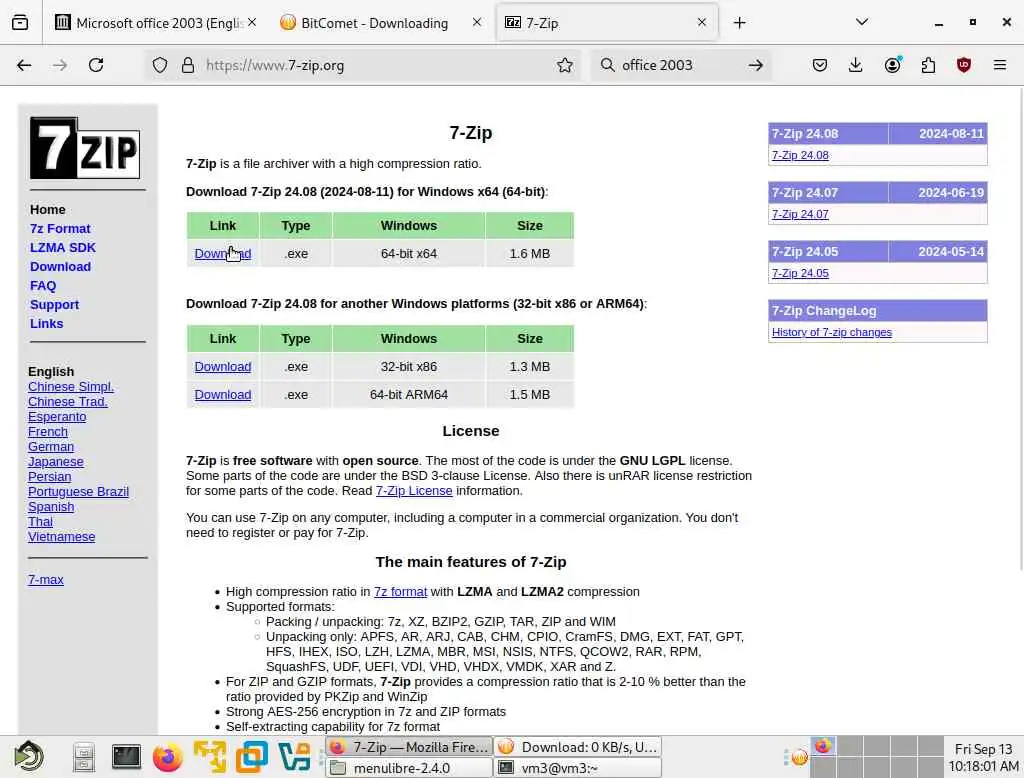The width and height of the screenshot is (1024, 778).
Task: Open a new browser tab
Action: coord(739,23)
